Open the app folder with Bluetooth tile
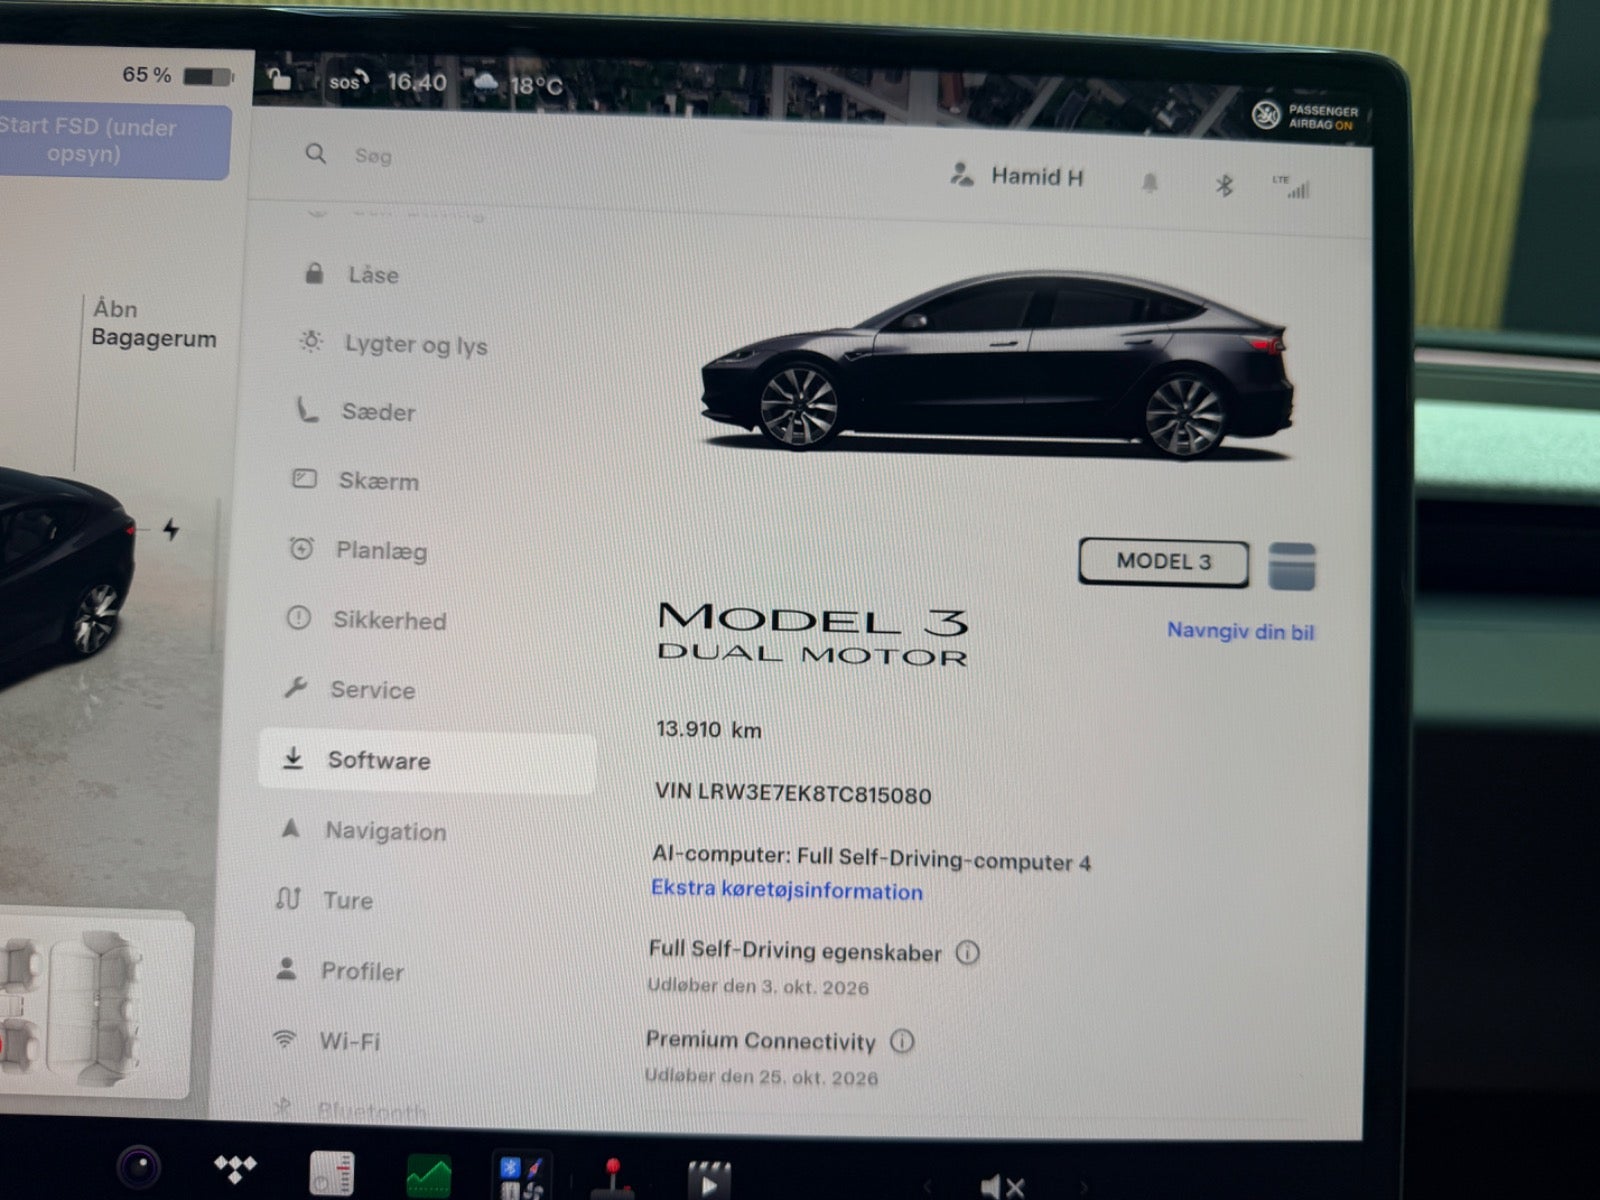1600x1200 pixels. pyautogui.click(x=522, y=1177)
